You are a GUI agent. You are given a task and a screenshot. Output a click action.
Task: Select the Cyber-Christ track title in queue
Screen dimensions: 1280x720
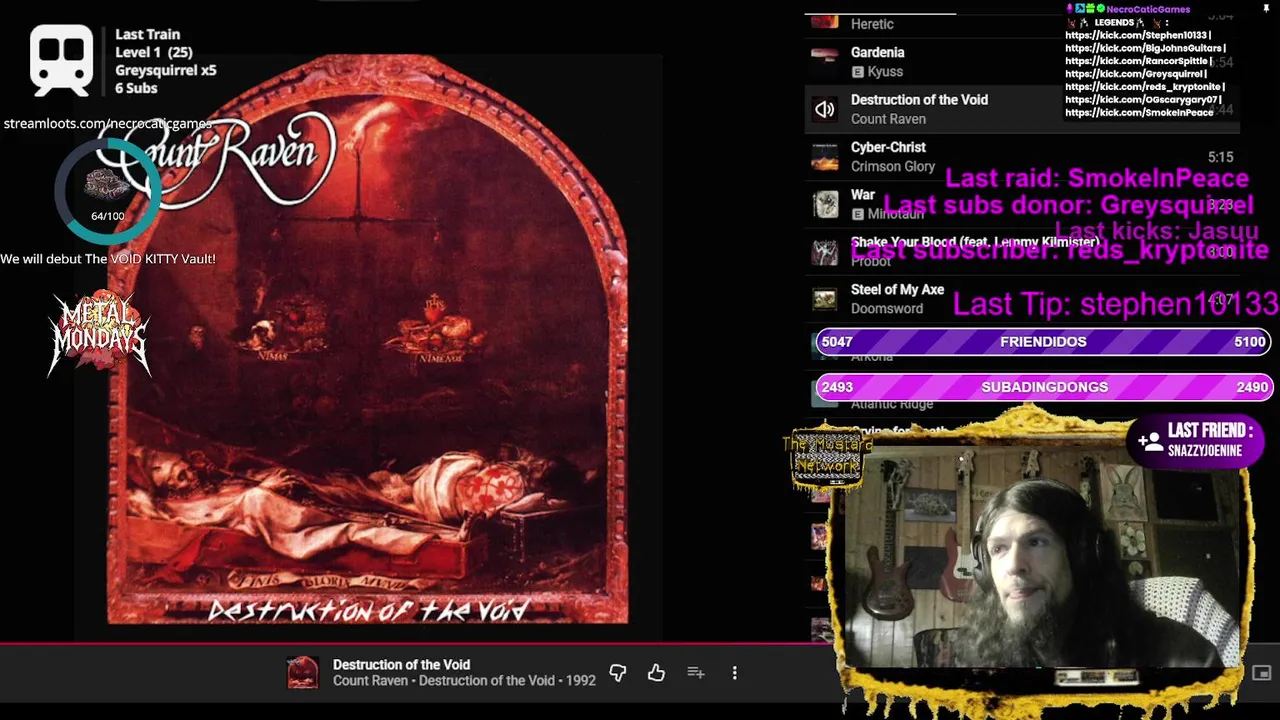pyautogui.click(x=888, y=147)
